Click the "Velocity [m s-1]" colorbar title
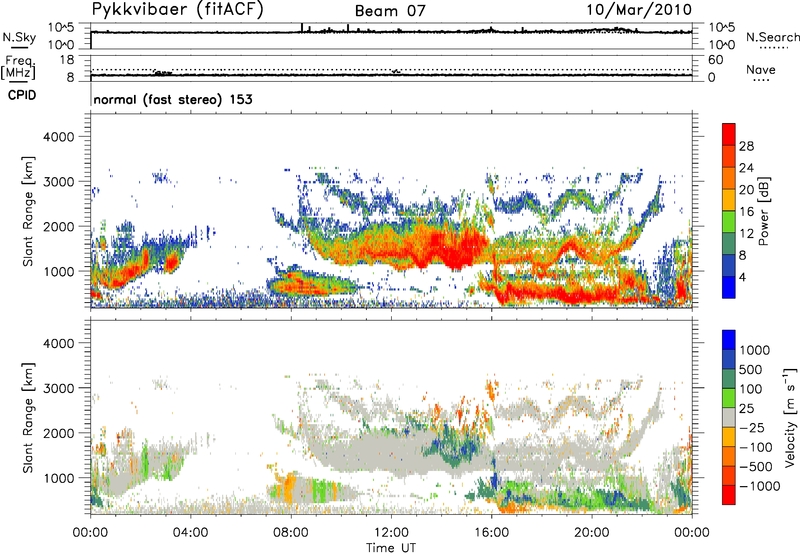Viewport: 800px width, 554px height. coord(790,417)
